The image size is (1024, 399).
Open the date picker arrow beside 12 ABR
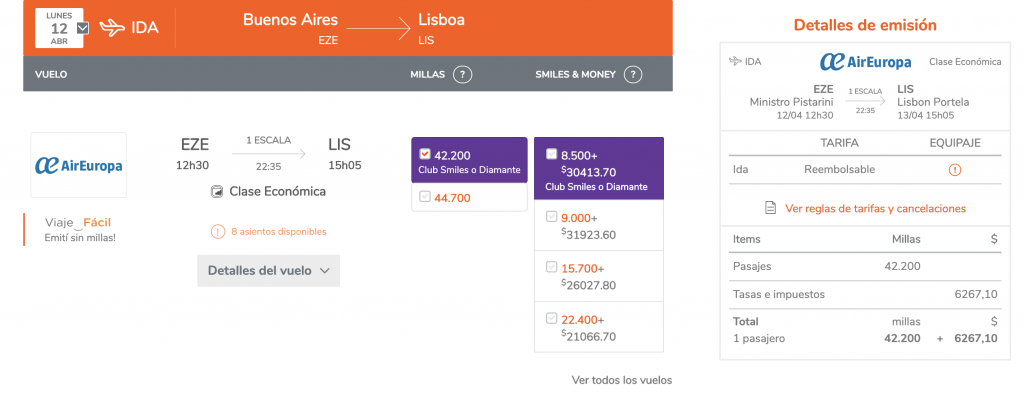(x=83, y=28)
